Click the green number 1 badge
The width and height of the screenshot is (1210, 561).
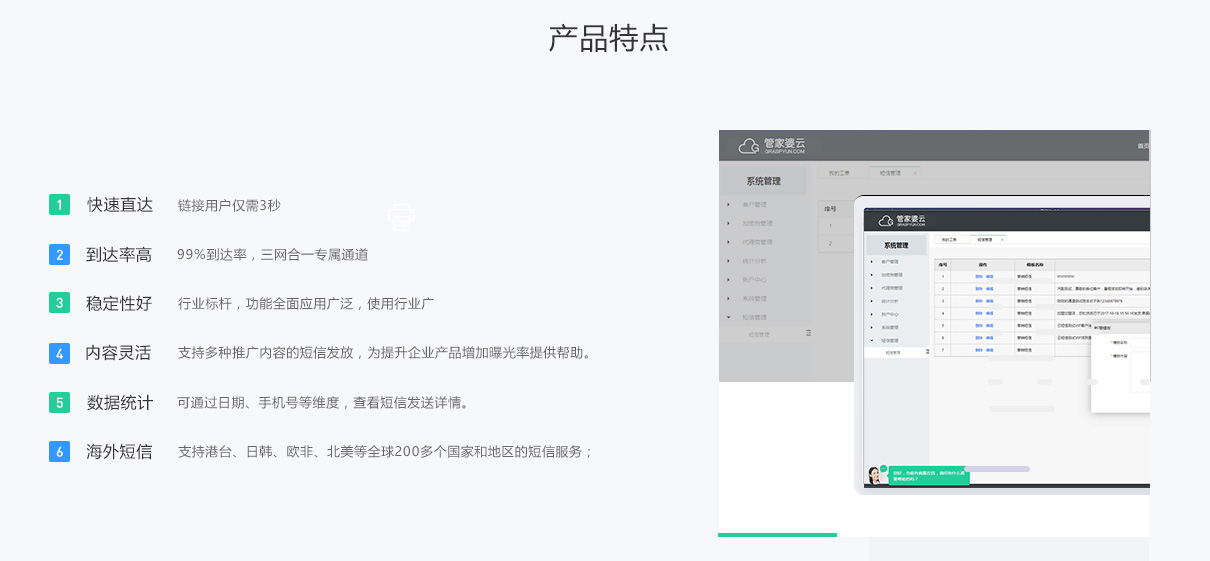(x=59, y=205)
